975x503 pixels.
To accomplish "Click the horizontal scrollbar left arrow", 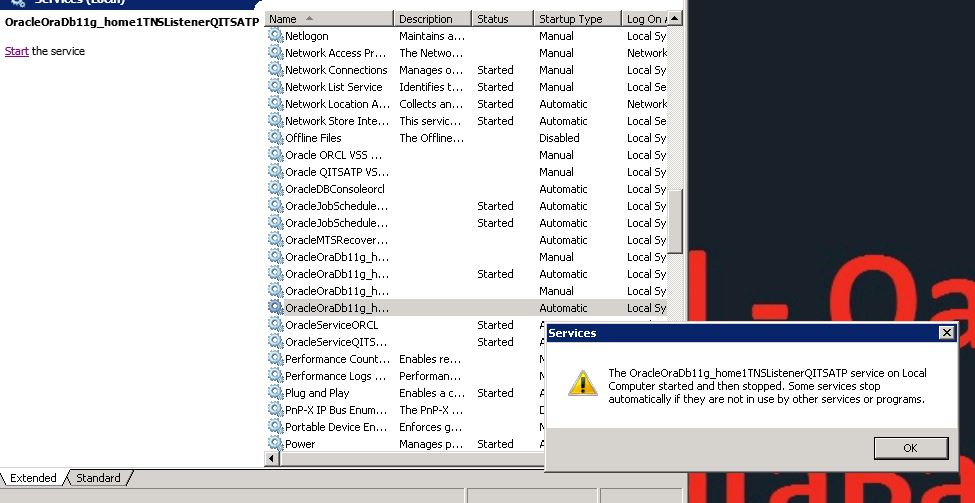I will (x=272, y=458).
